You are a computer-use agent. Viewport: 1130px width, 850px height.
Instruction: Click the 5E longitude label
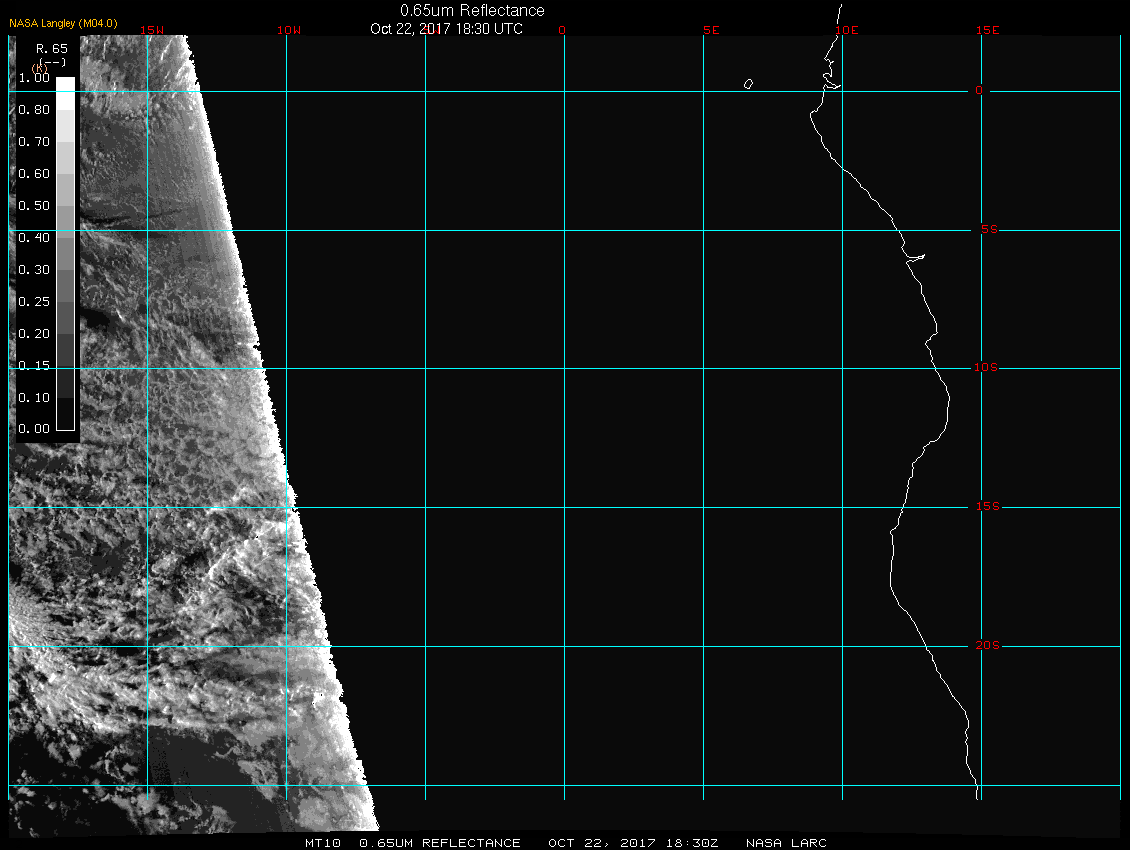pos(711,30)
